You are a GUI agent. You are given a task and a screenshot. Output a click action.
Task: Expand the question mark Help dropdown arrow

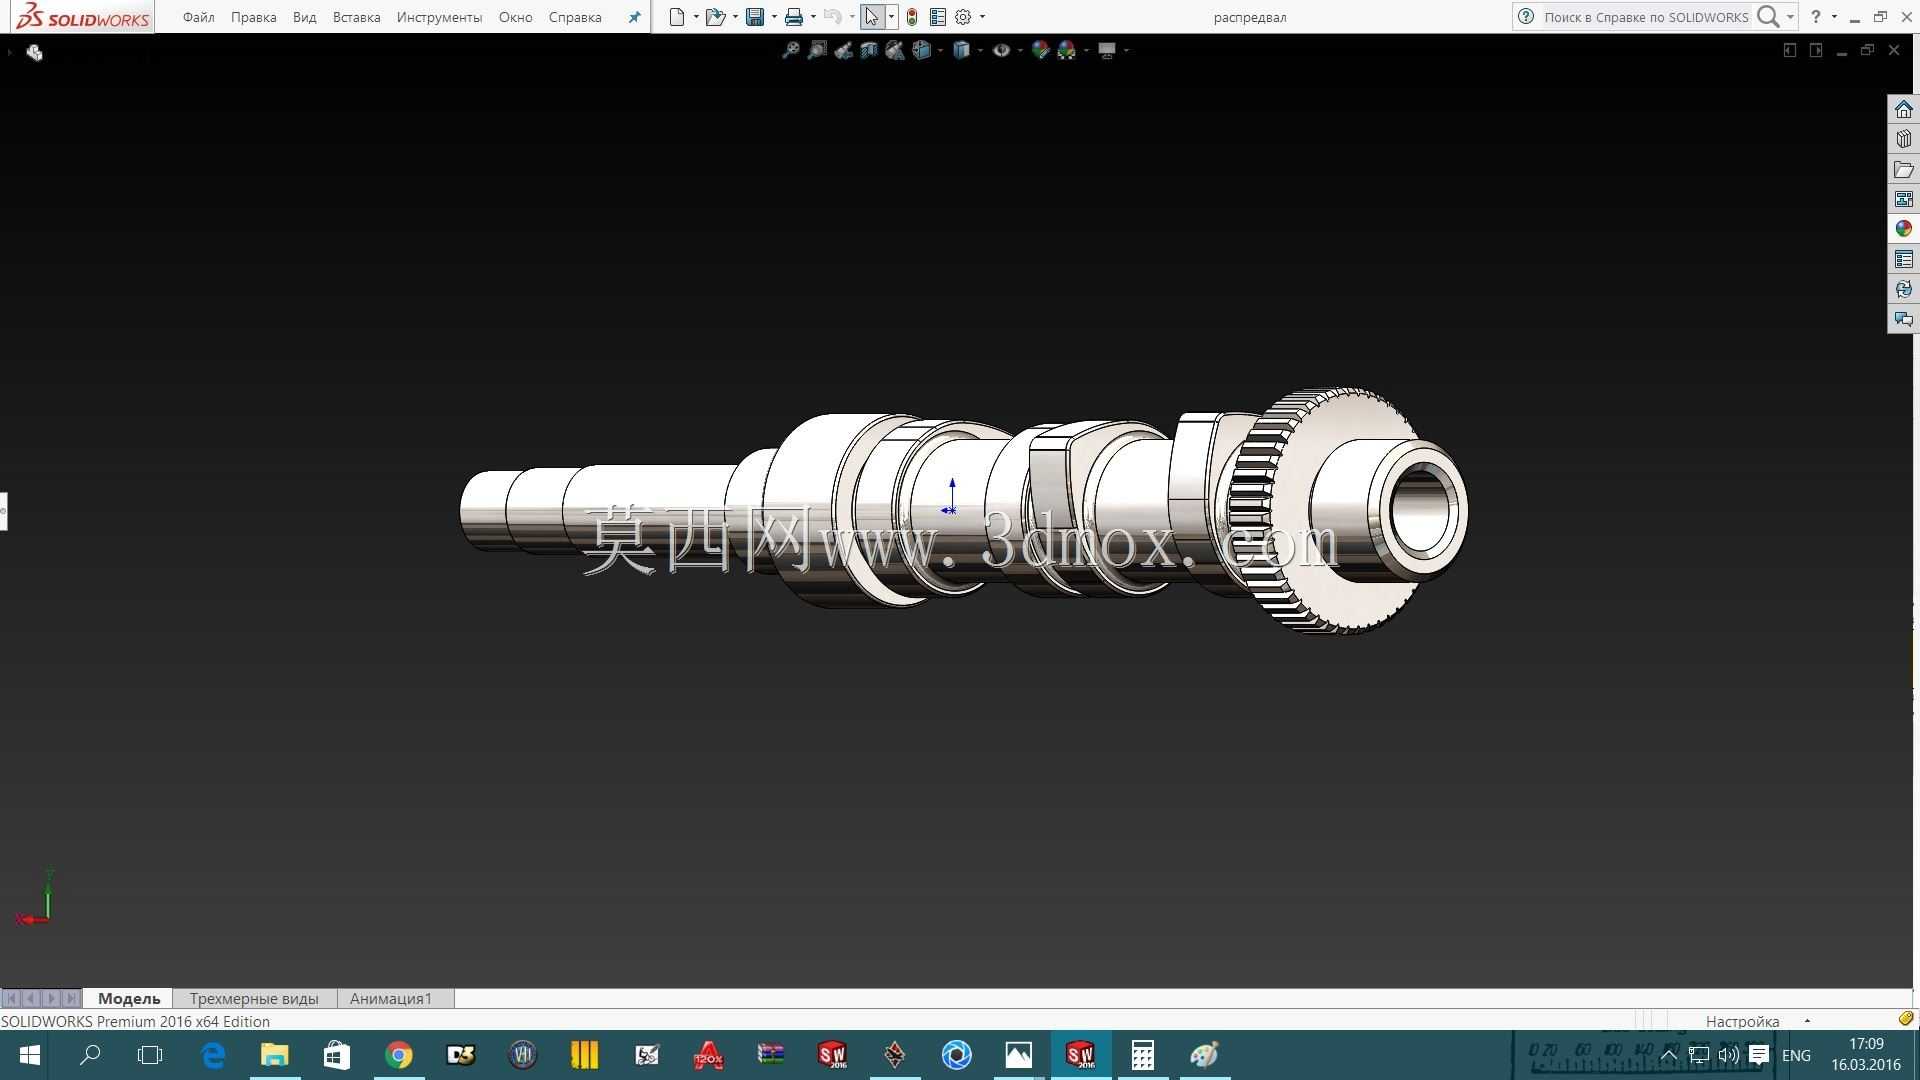coord(1834,17)
